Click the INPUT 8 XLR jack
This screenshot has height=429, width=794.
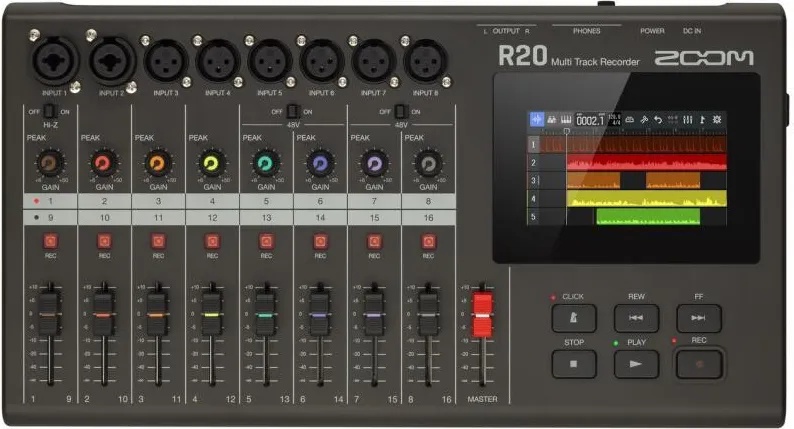(x=425, y=62)
